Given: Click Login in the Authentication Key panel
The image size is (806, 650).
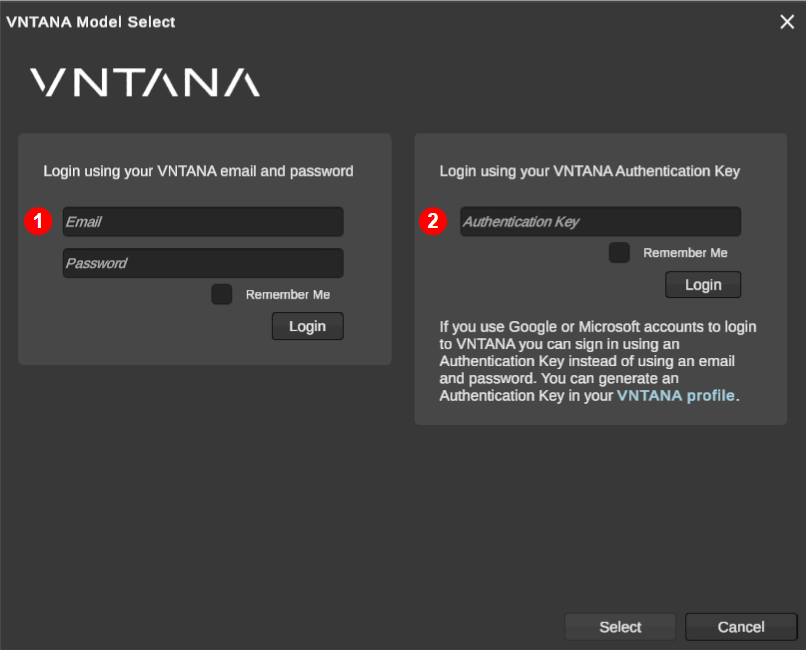Looking at the screenshot, I should coord(702,284).
